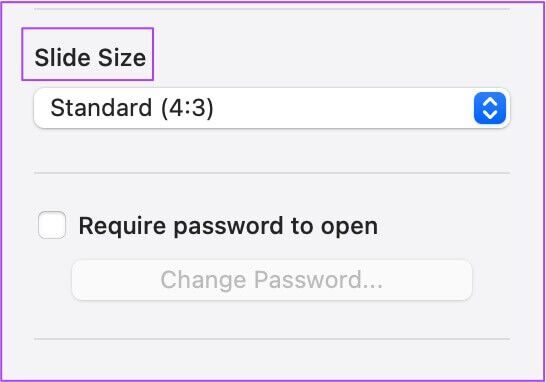This screenshot has height=382, width=546.
Task: Enable Require password to open checkbox
Action: click(52, 225)
